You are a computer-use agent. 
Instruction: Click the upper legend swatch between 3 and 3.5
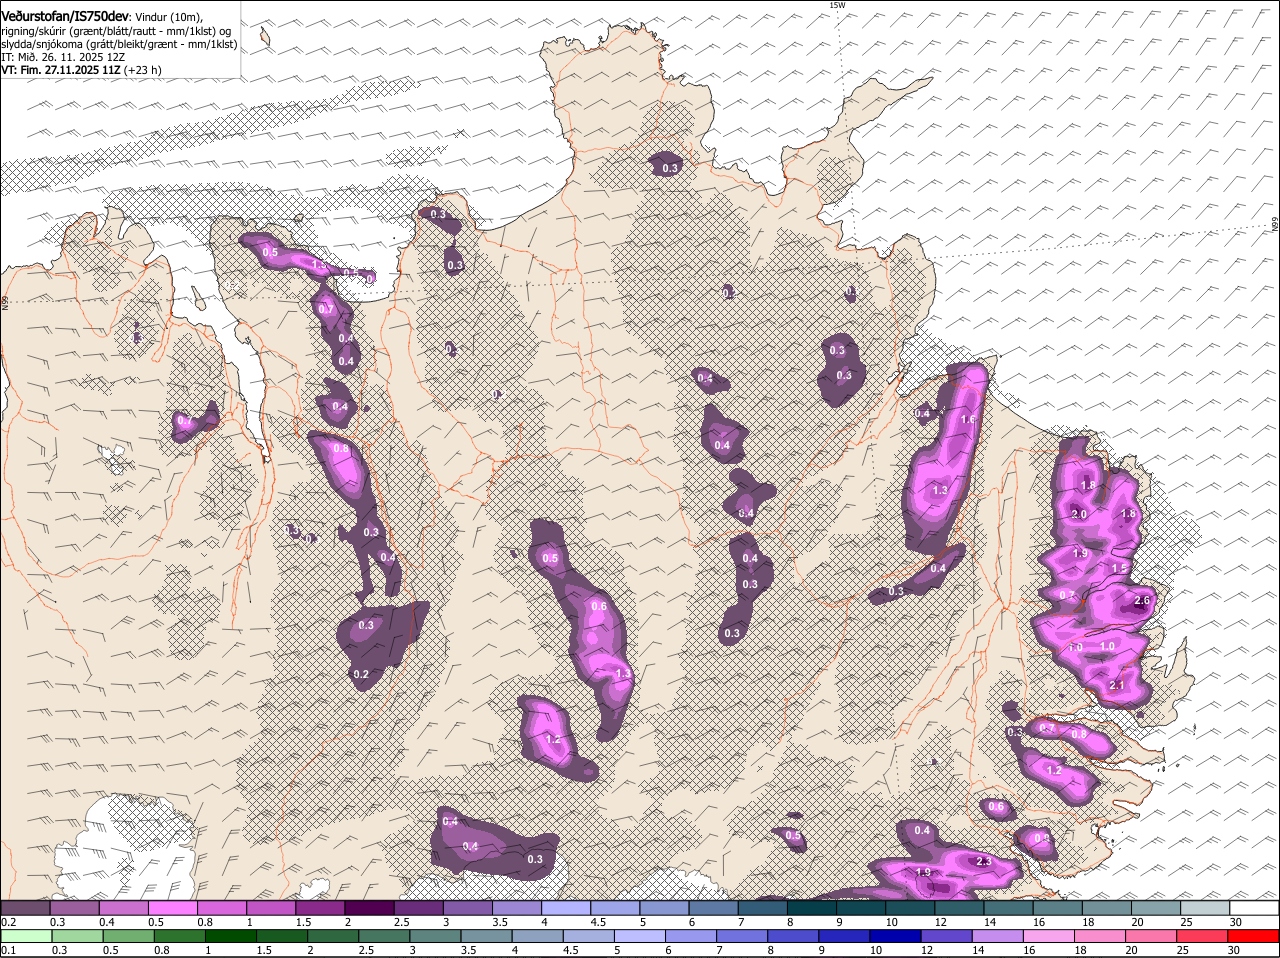pyautogui.click(x=467, y=907)
